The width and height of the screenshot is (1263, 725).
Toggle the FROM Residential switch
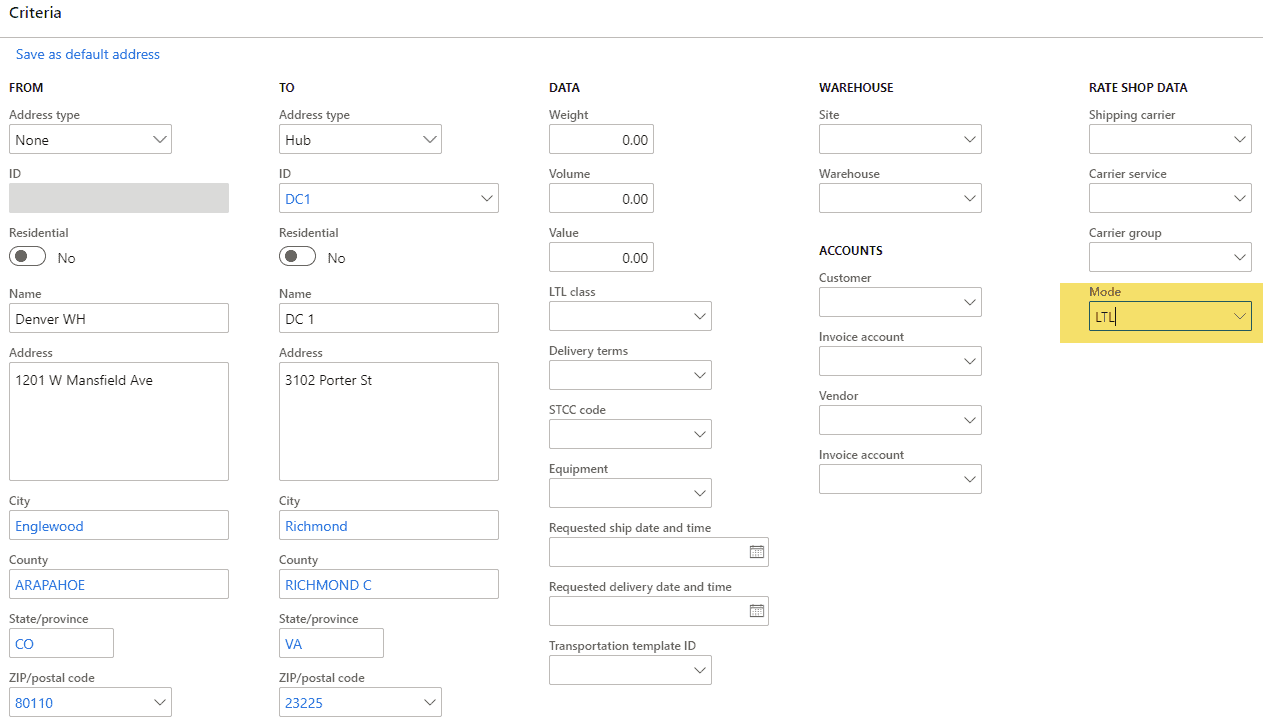[28, 257]
